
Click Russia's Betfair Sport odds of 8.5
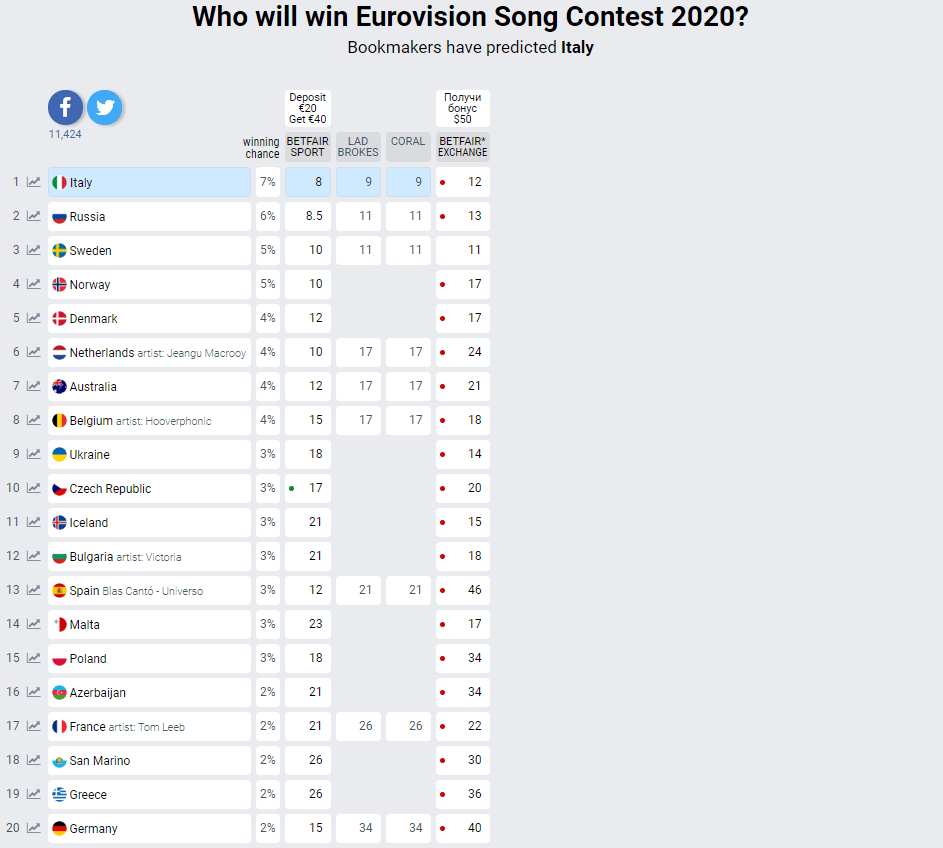click(308, 216)
